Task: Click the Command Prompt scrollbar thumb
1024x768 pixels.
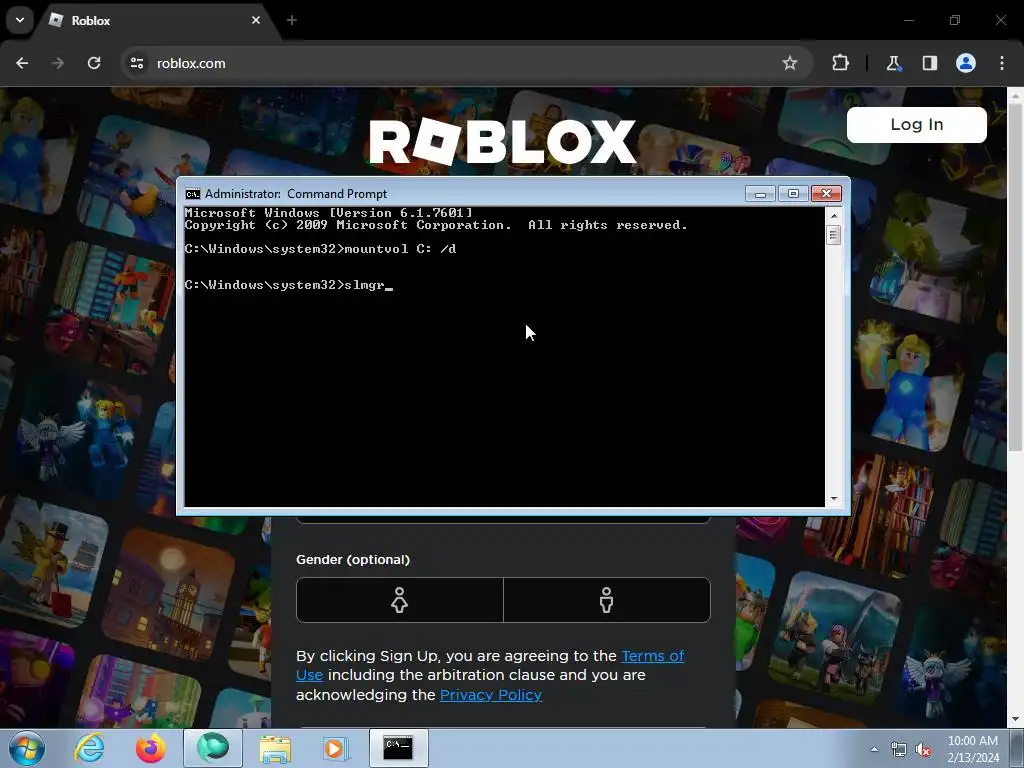Action: click(x=834, y=234)
